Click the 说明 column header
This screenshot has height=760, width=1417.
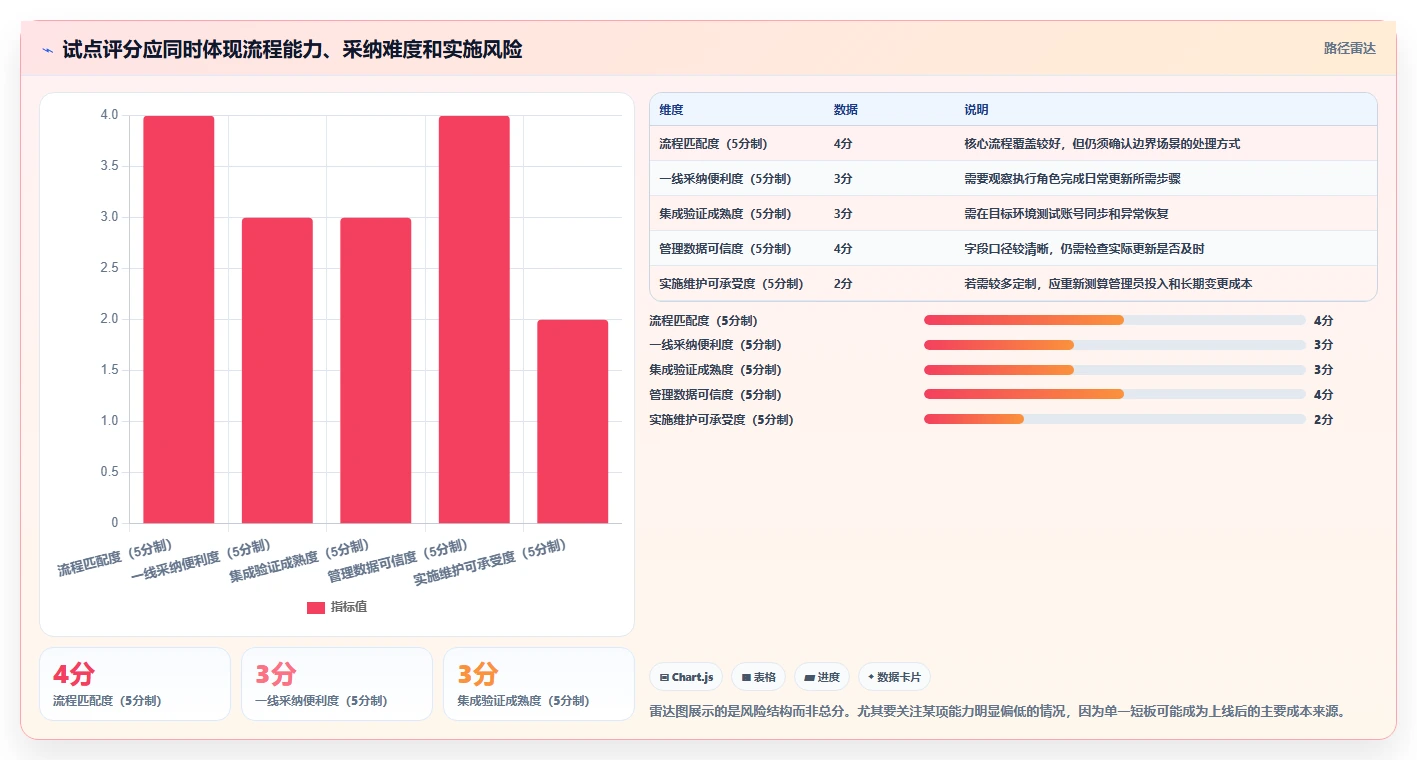[976, 110]
